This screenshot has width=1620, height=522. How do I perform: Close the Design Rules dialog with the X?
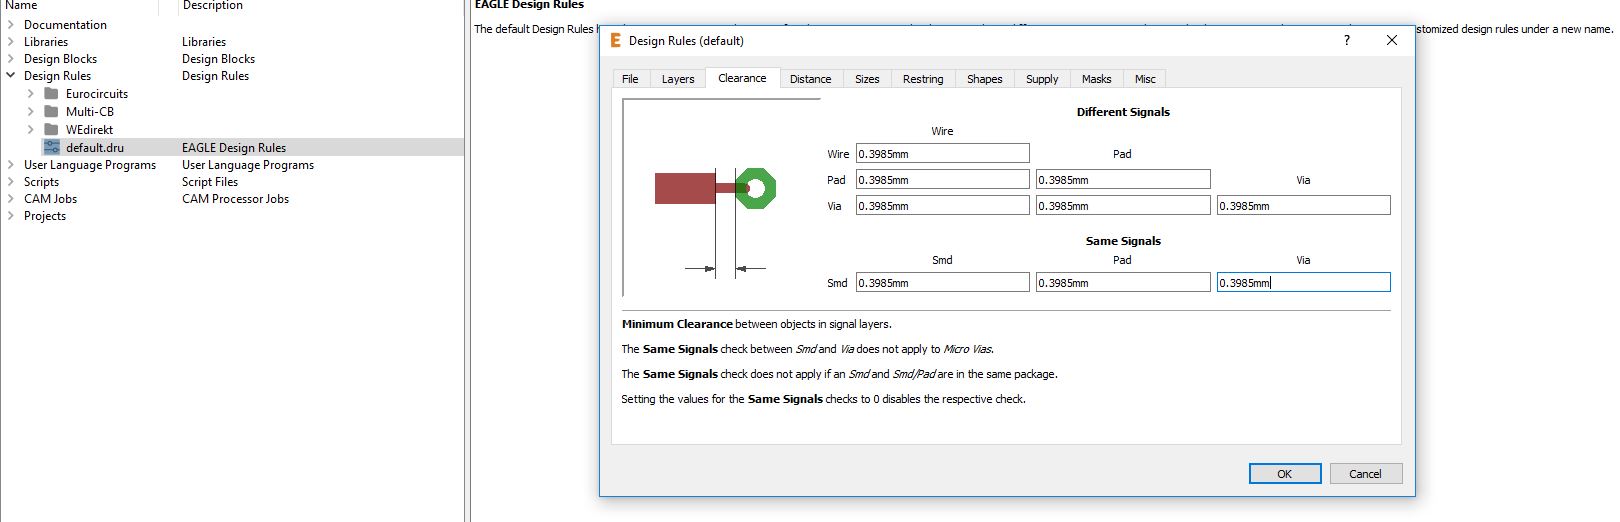[x=1391, y=40]
